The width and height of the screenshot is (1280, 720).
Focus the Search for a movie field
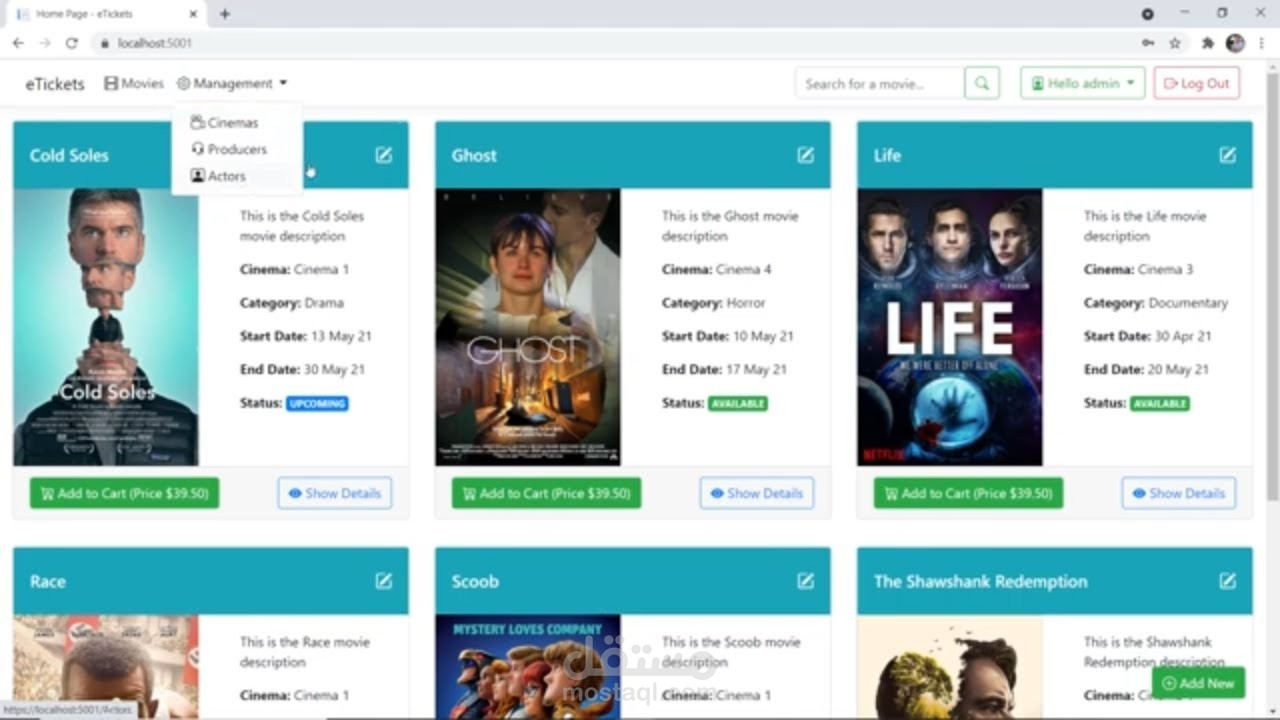[880, 83]
